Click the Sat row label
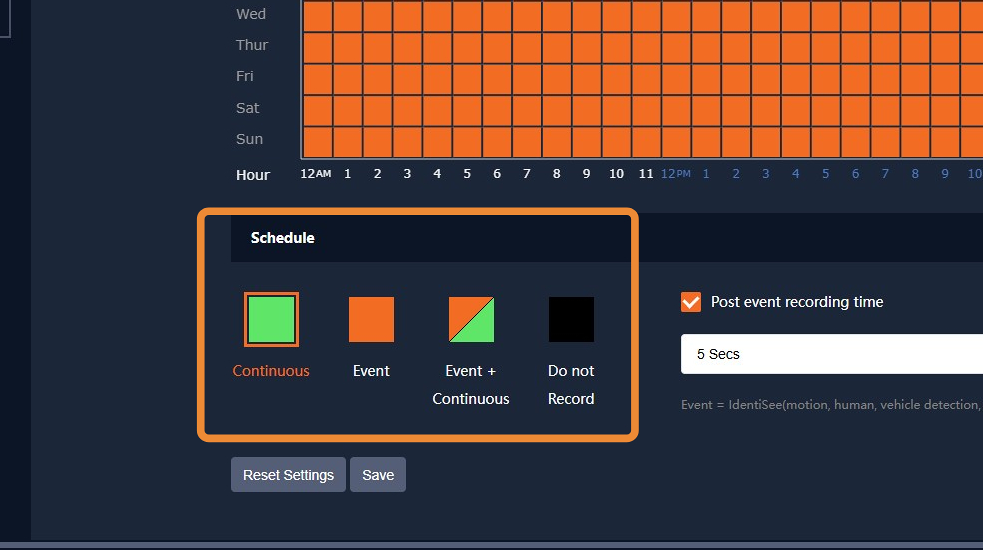Image resolution: width=983 pixels, height=550 pixels. 248,108
